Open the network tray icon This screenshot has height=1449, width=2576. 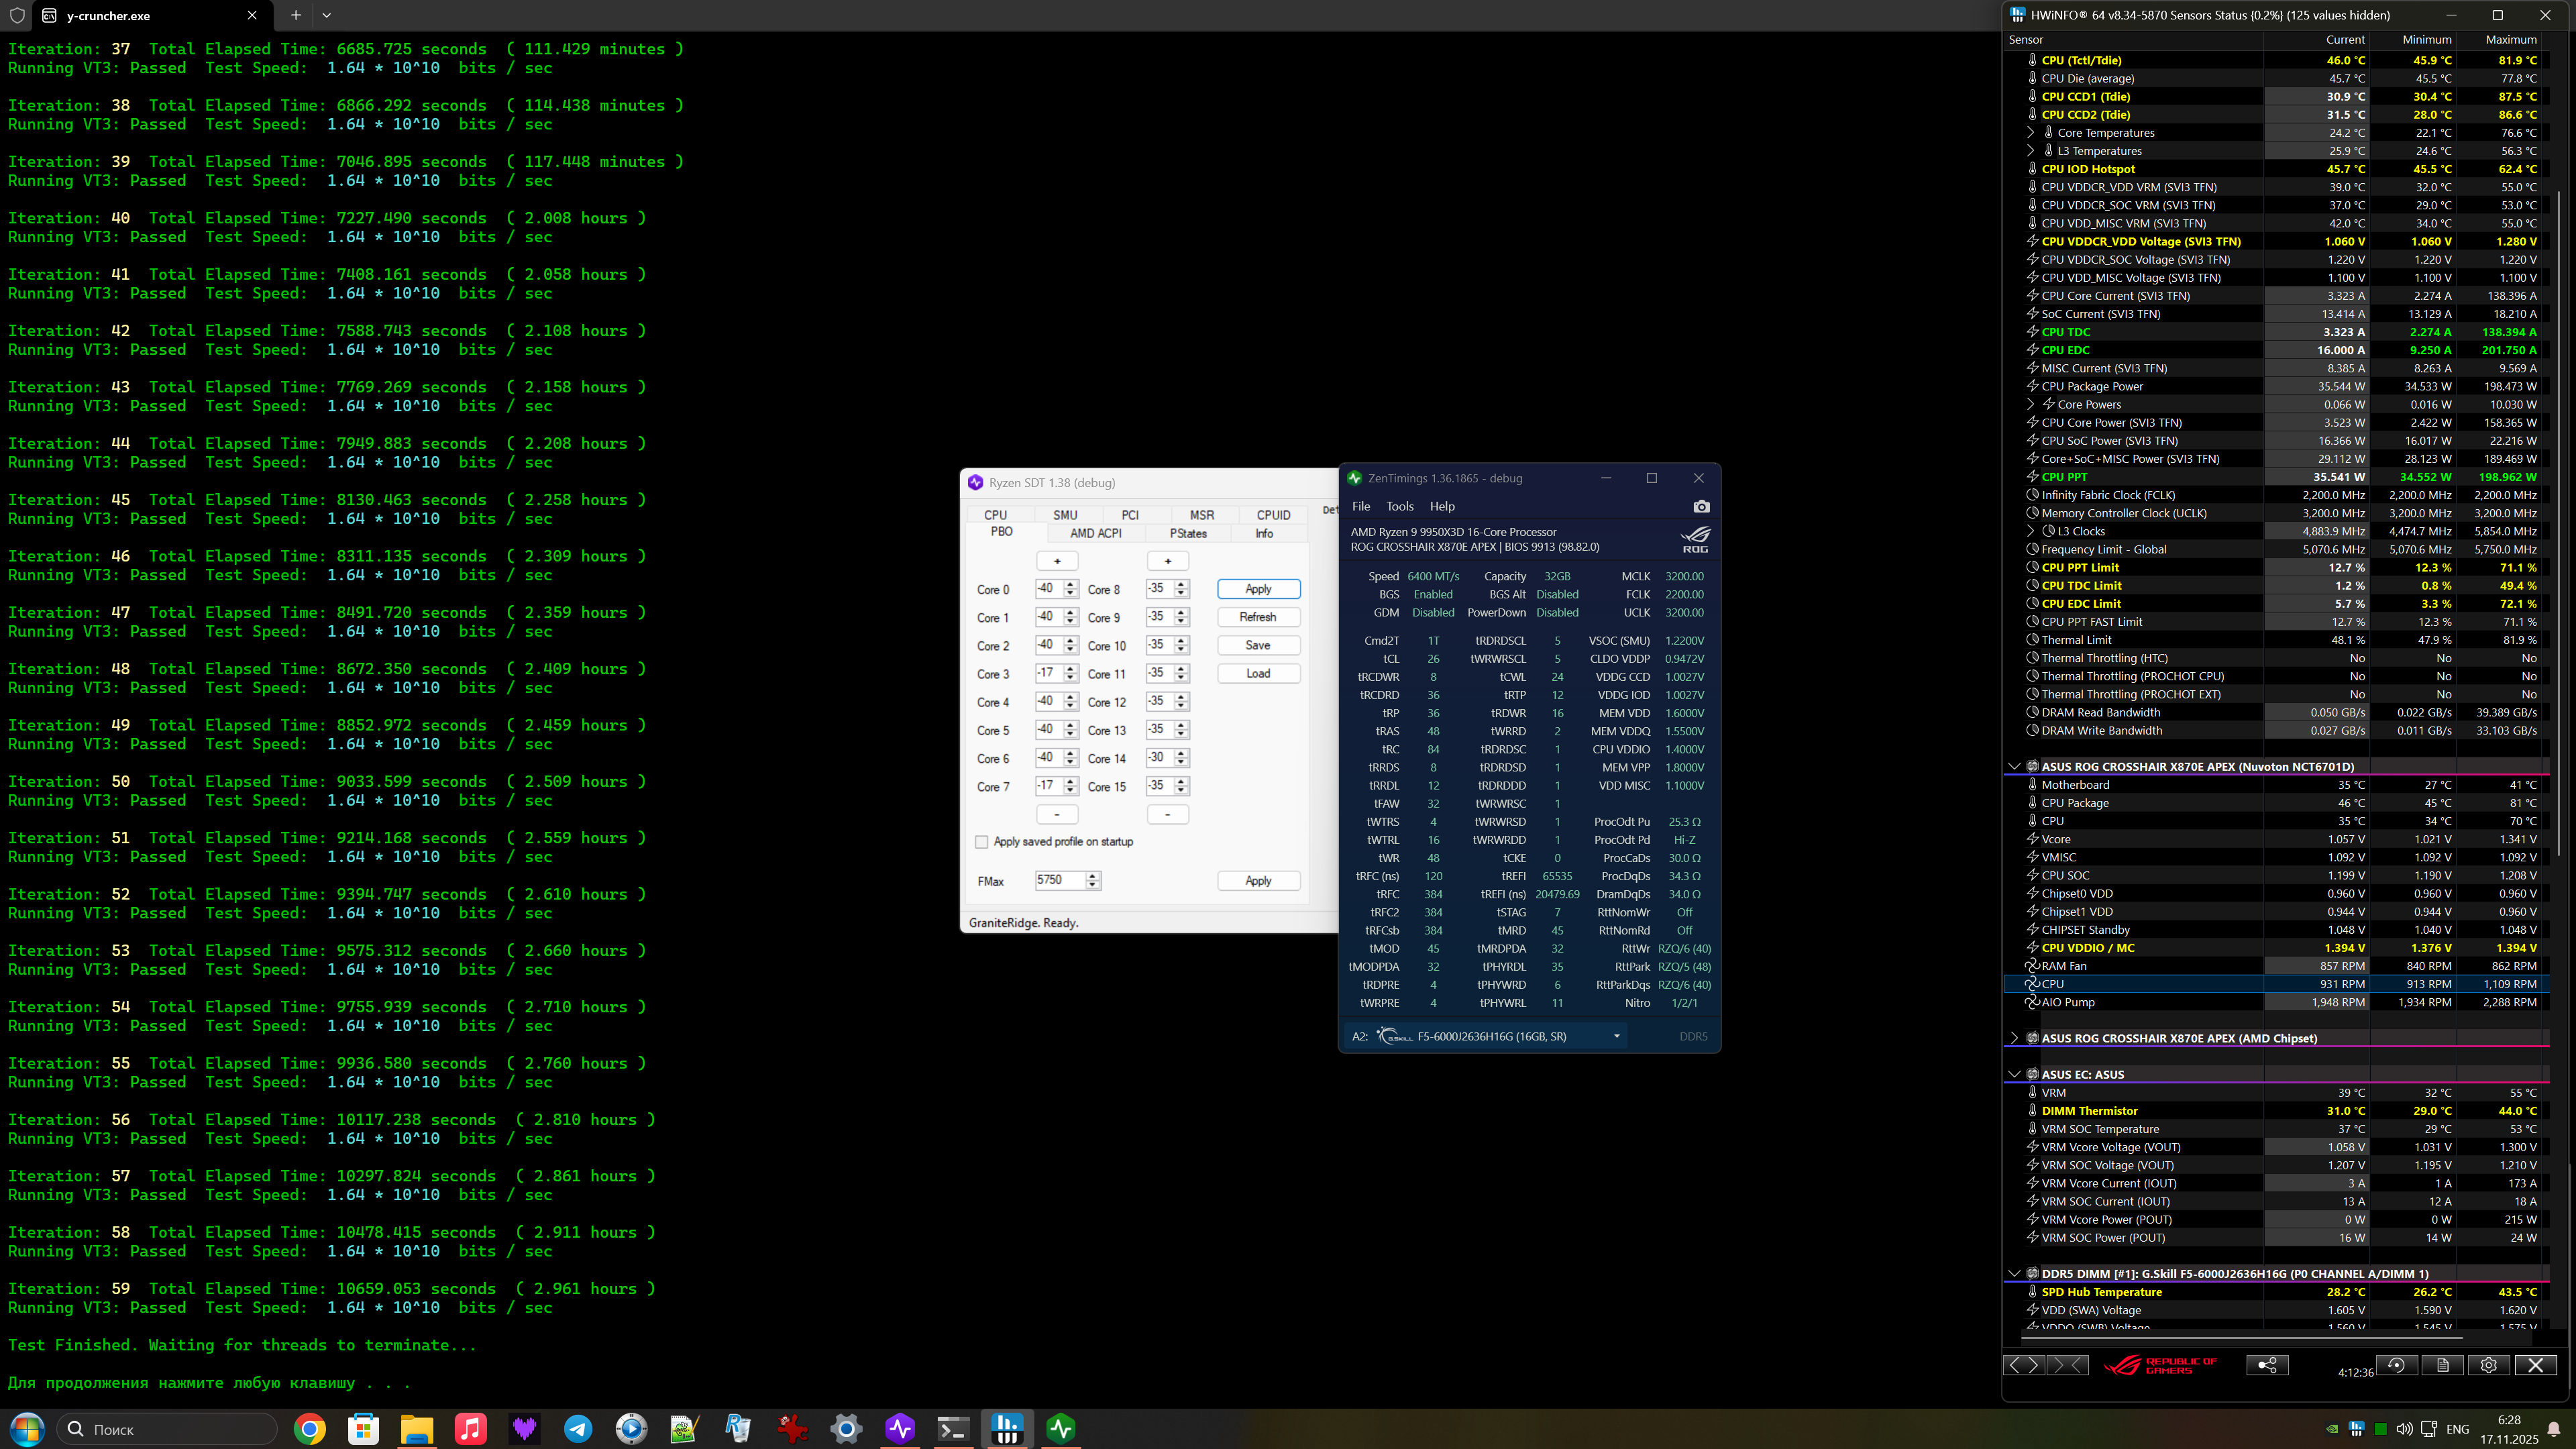[x=2429, y=1429]
